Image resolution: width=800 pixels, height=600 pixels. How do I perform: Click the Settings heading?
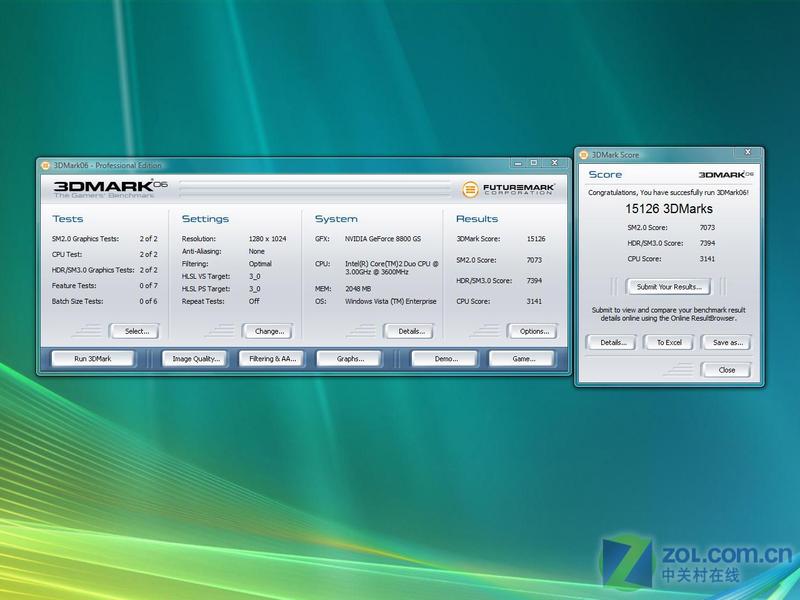click(205, 219)
